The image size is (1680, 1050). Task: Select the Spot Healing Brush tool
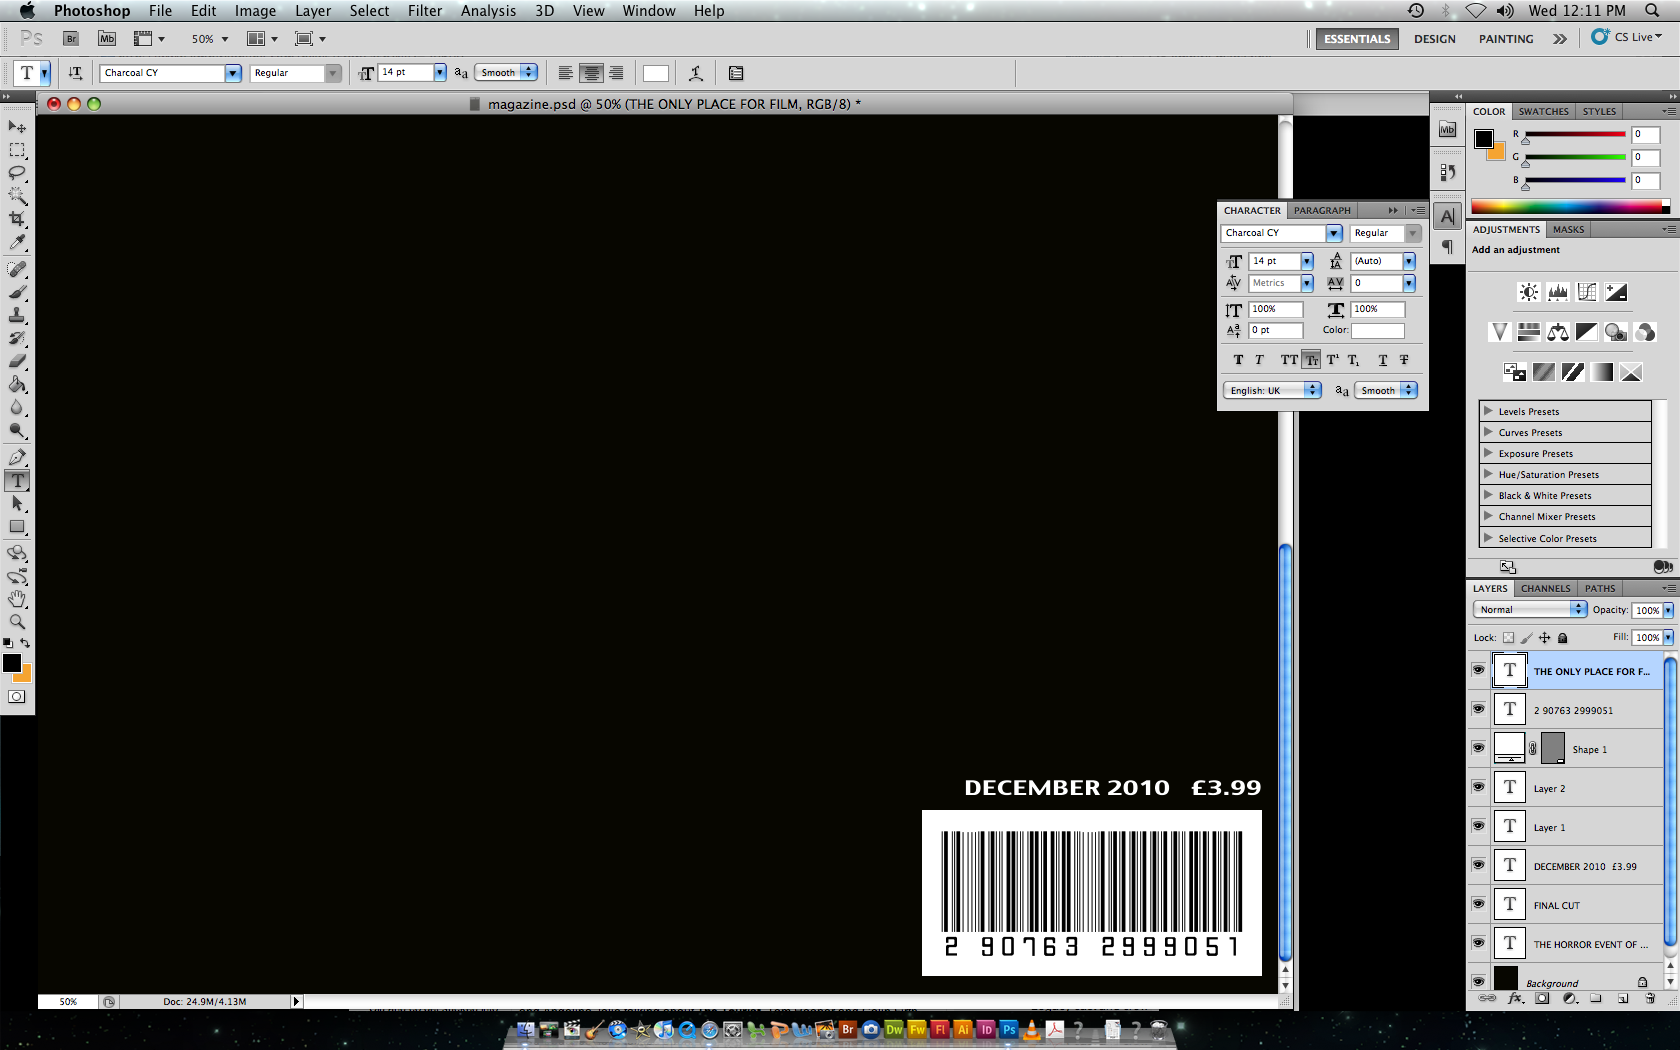17,269
